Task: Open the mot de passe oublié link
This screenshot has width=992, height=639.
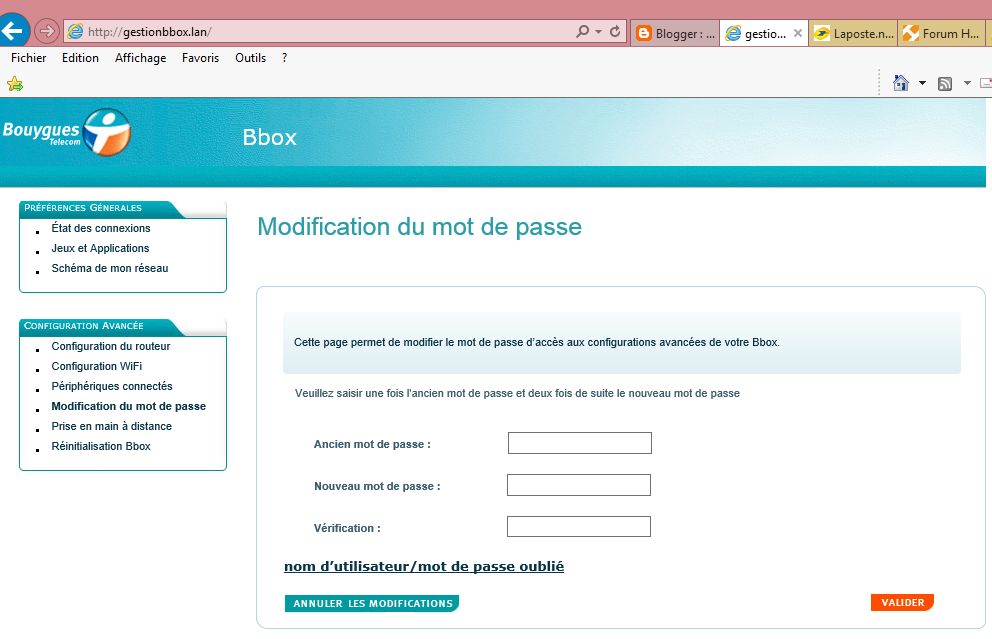Action: pyautogui.click(x=424, y=566)
